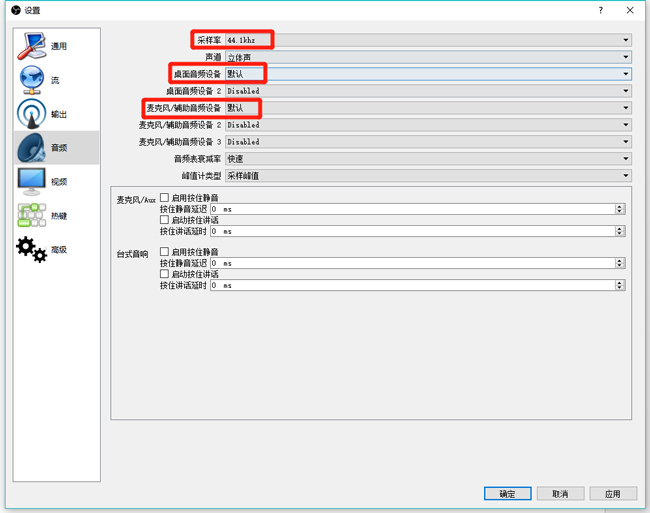Adjust 麦克风/Aux 按住静音延迟 spinner arrows
The width and height of the screenshot is (650, 513).
pos(620,209)
